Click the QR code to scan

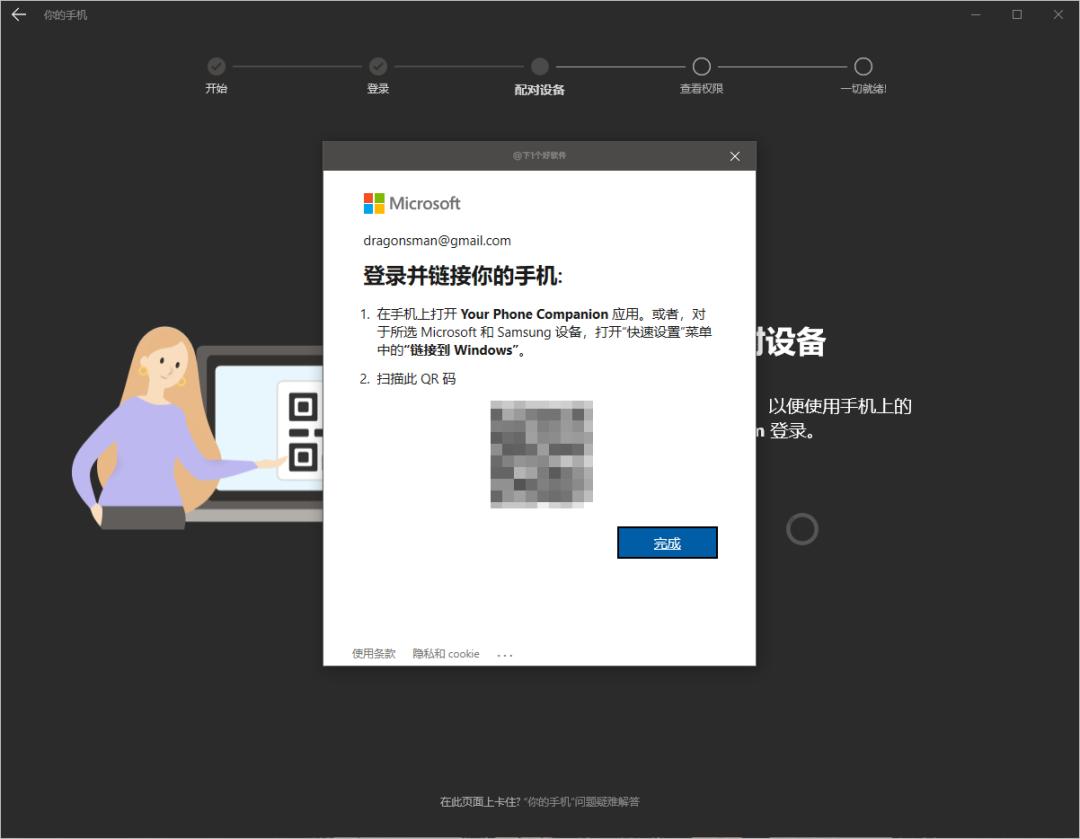click(540, 453)
